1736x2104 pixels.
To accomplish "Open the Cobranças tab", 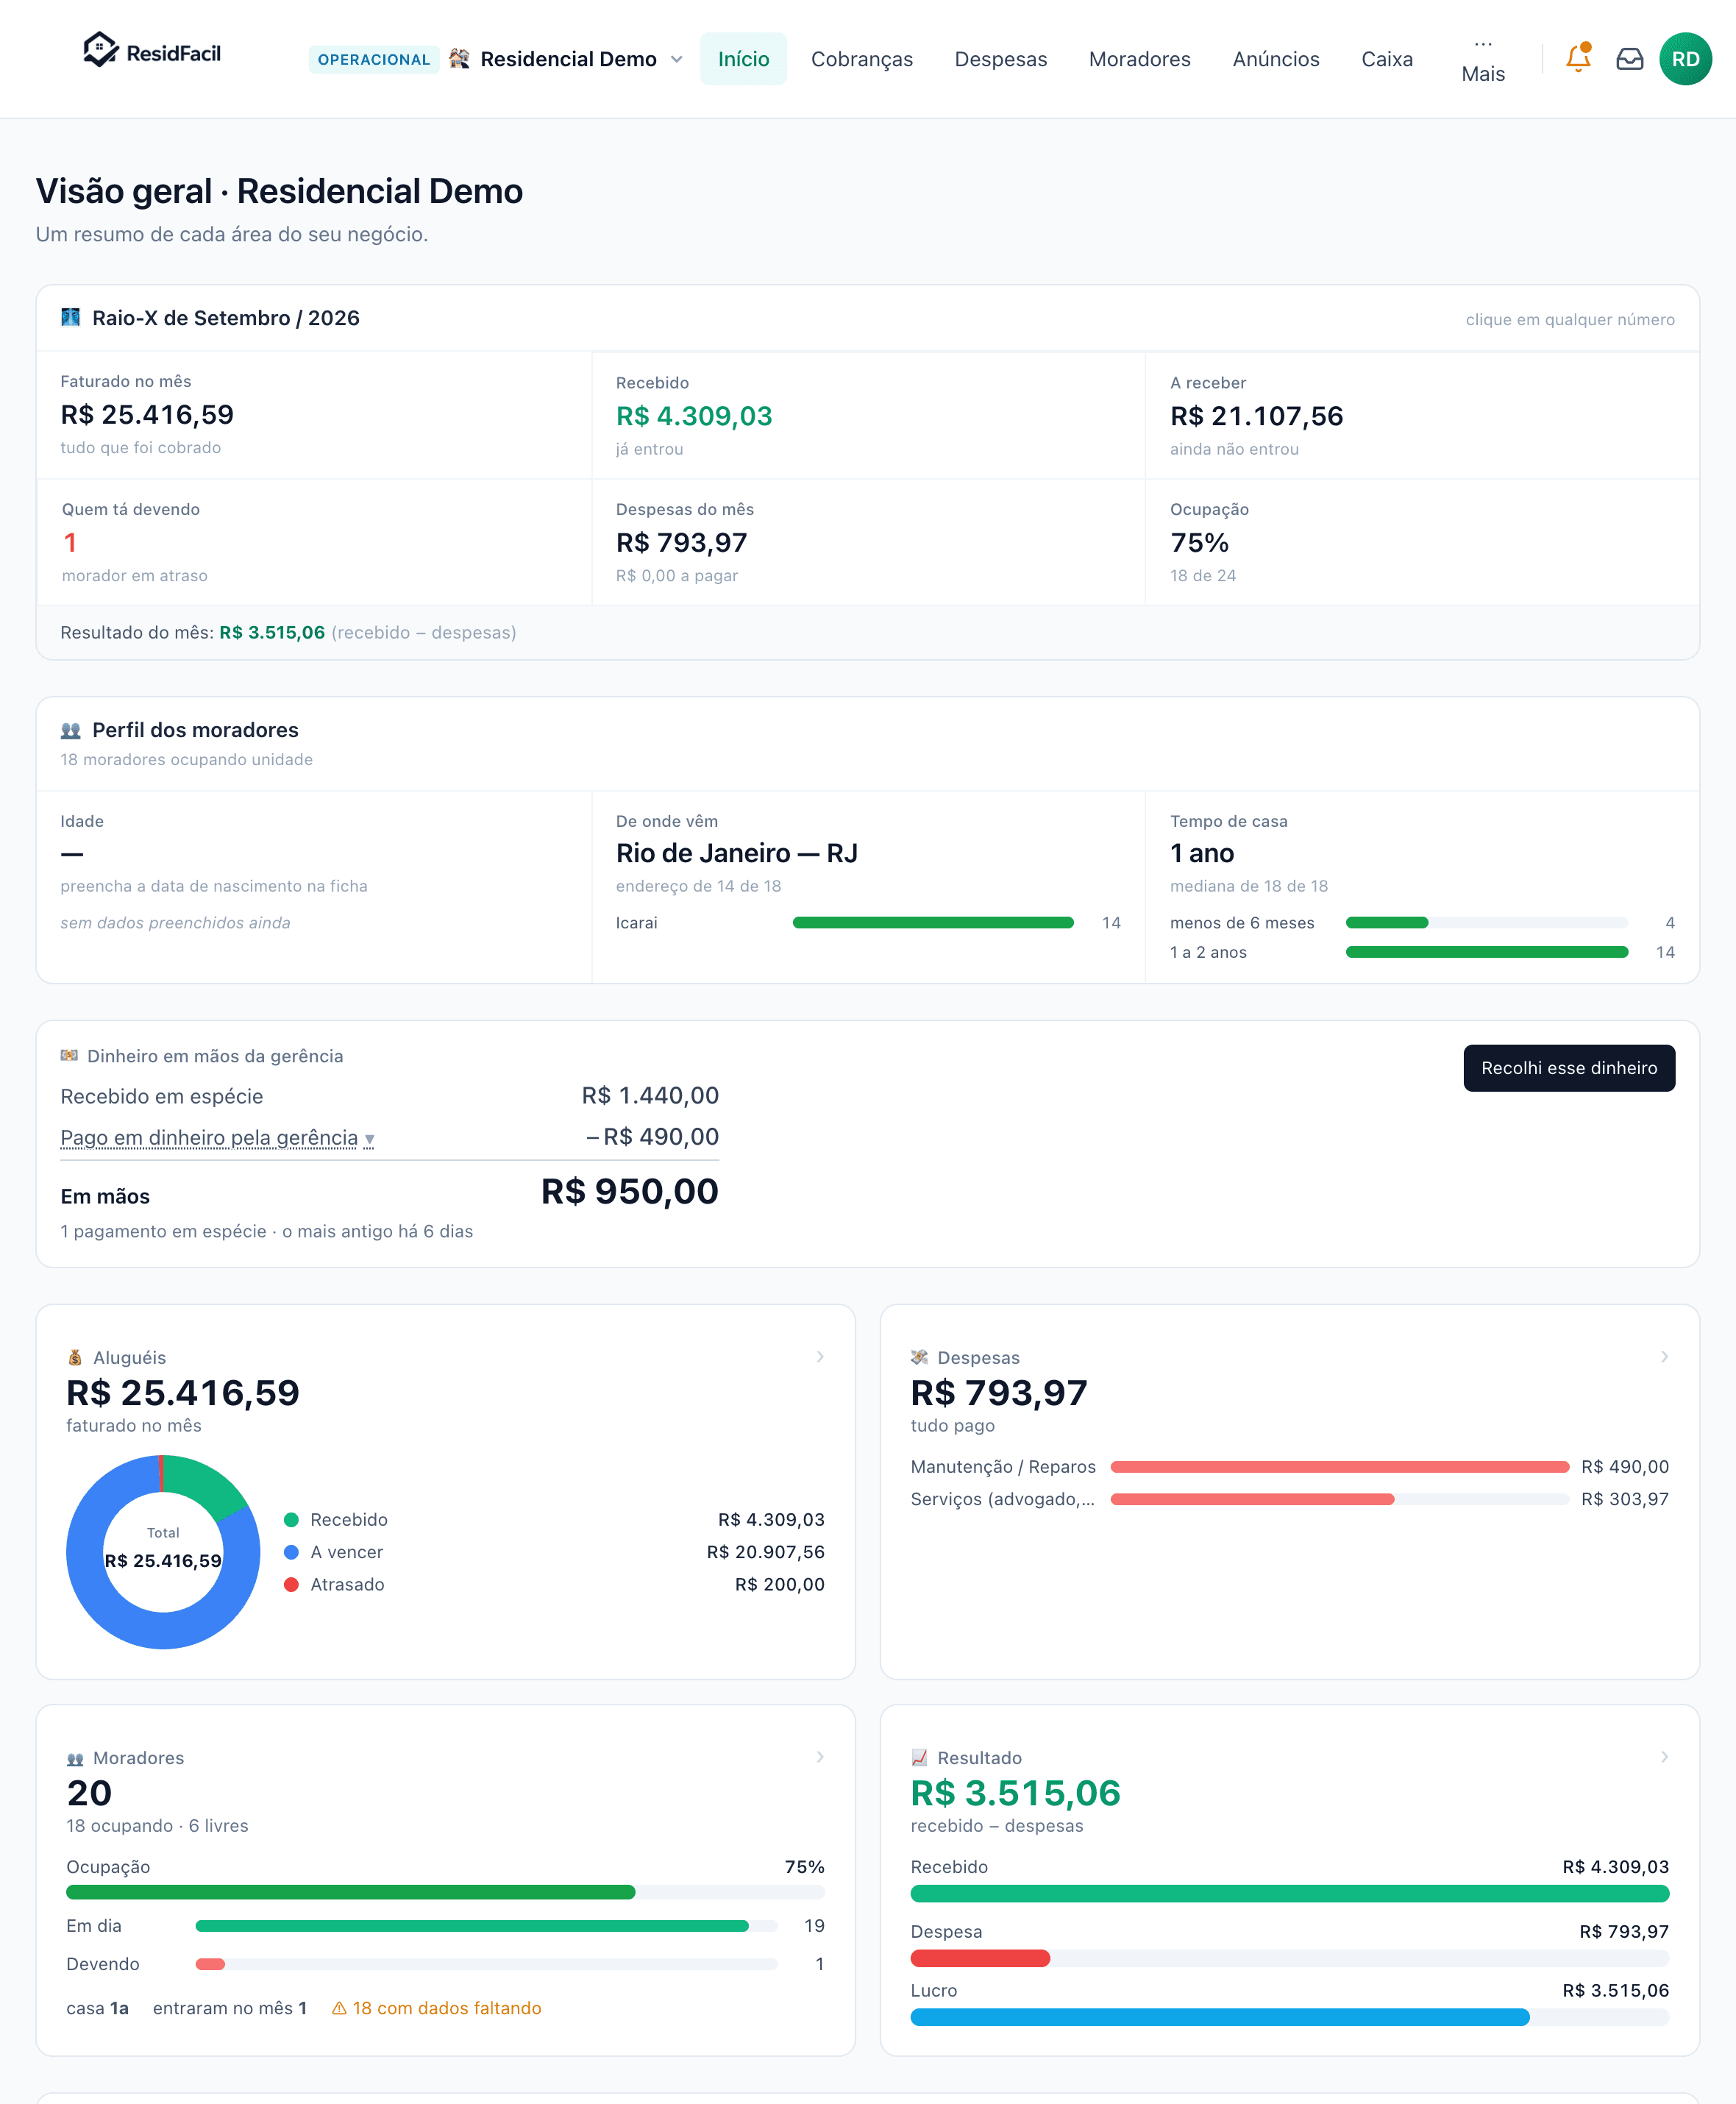I will 862,59.
